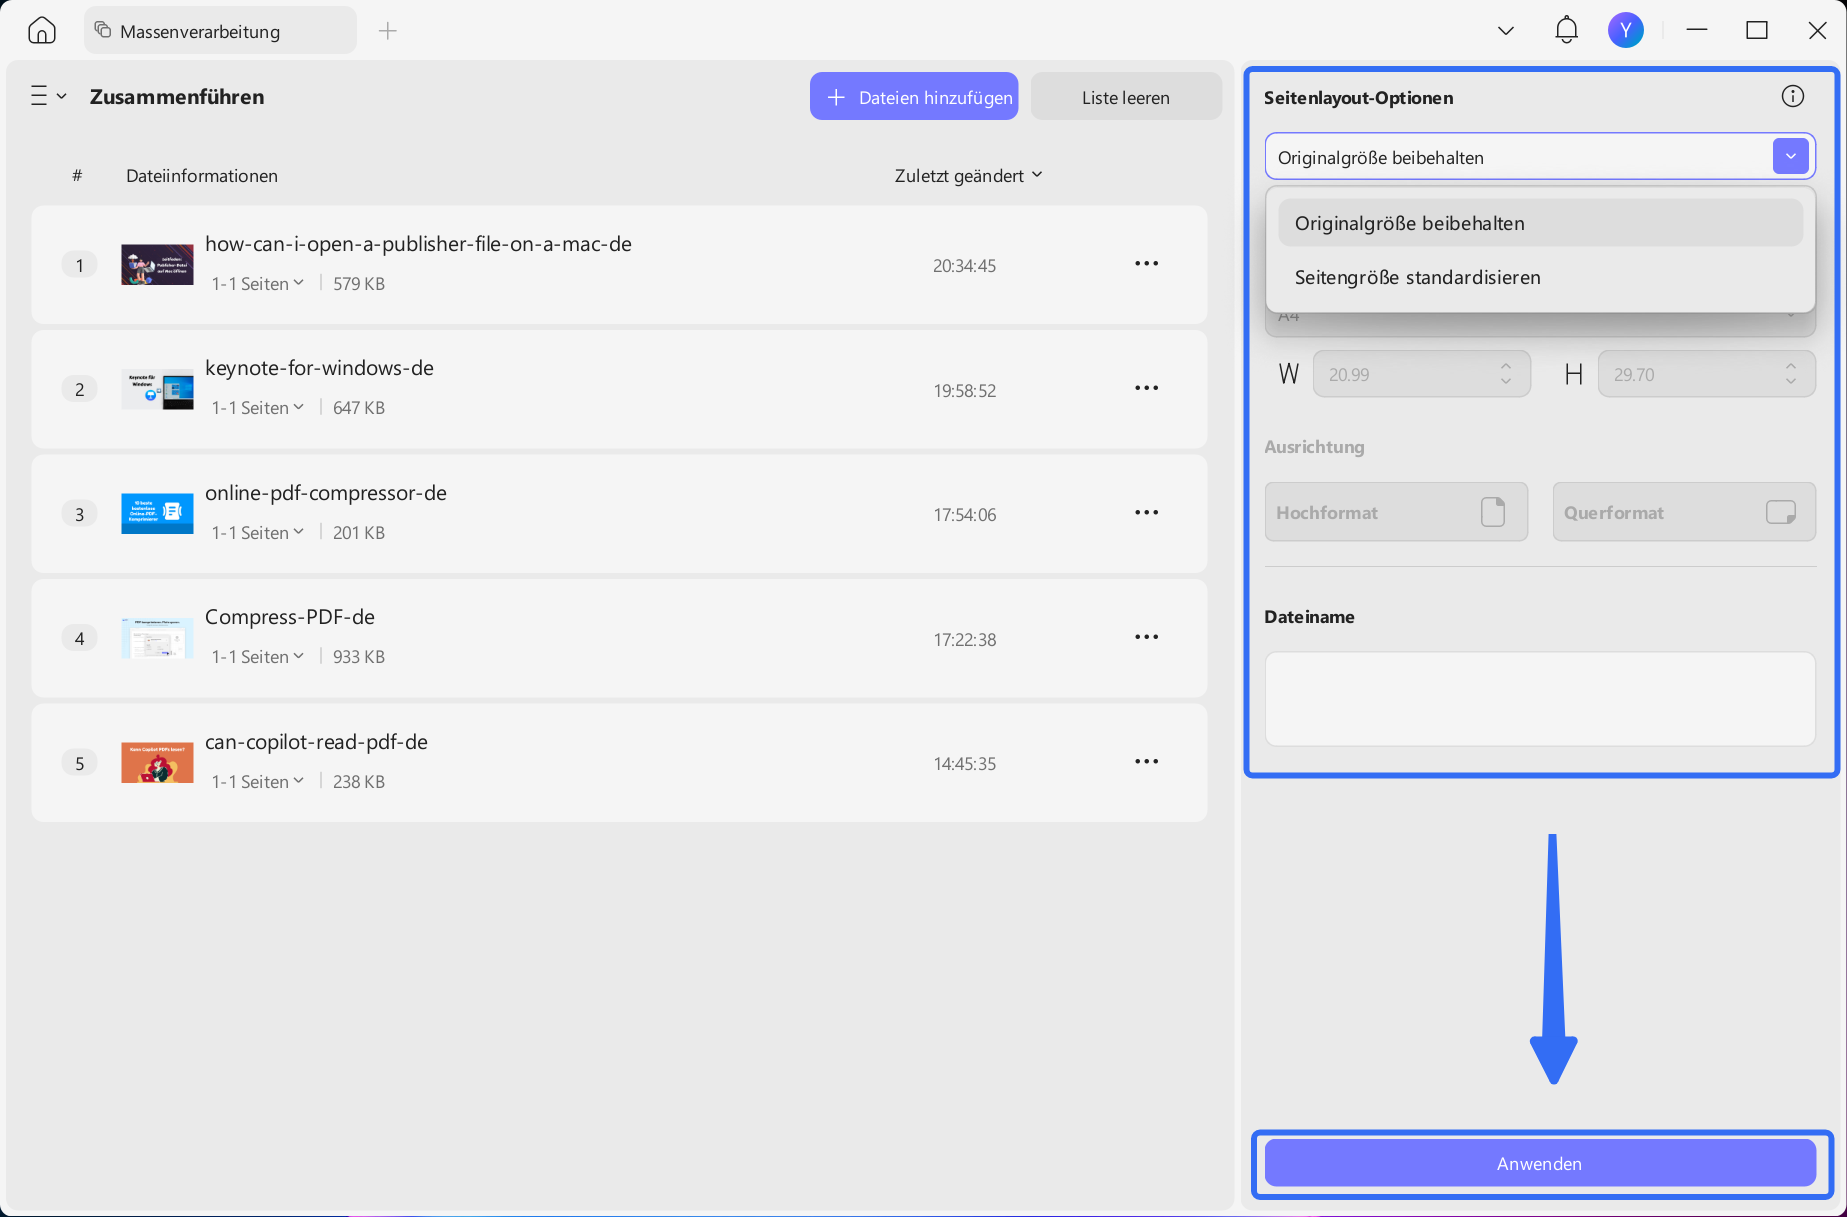This screenshot has width=1847, height=1217.
Task: Add a new tab with plus icon
Action: 388,31
